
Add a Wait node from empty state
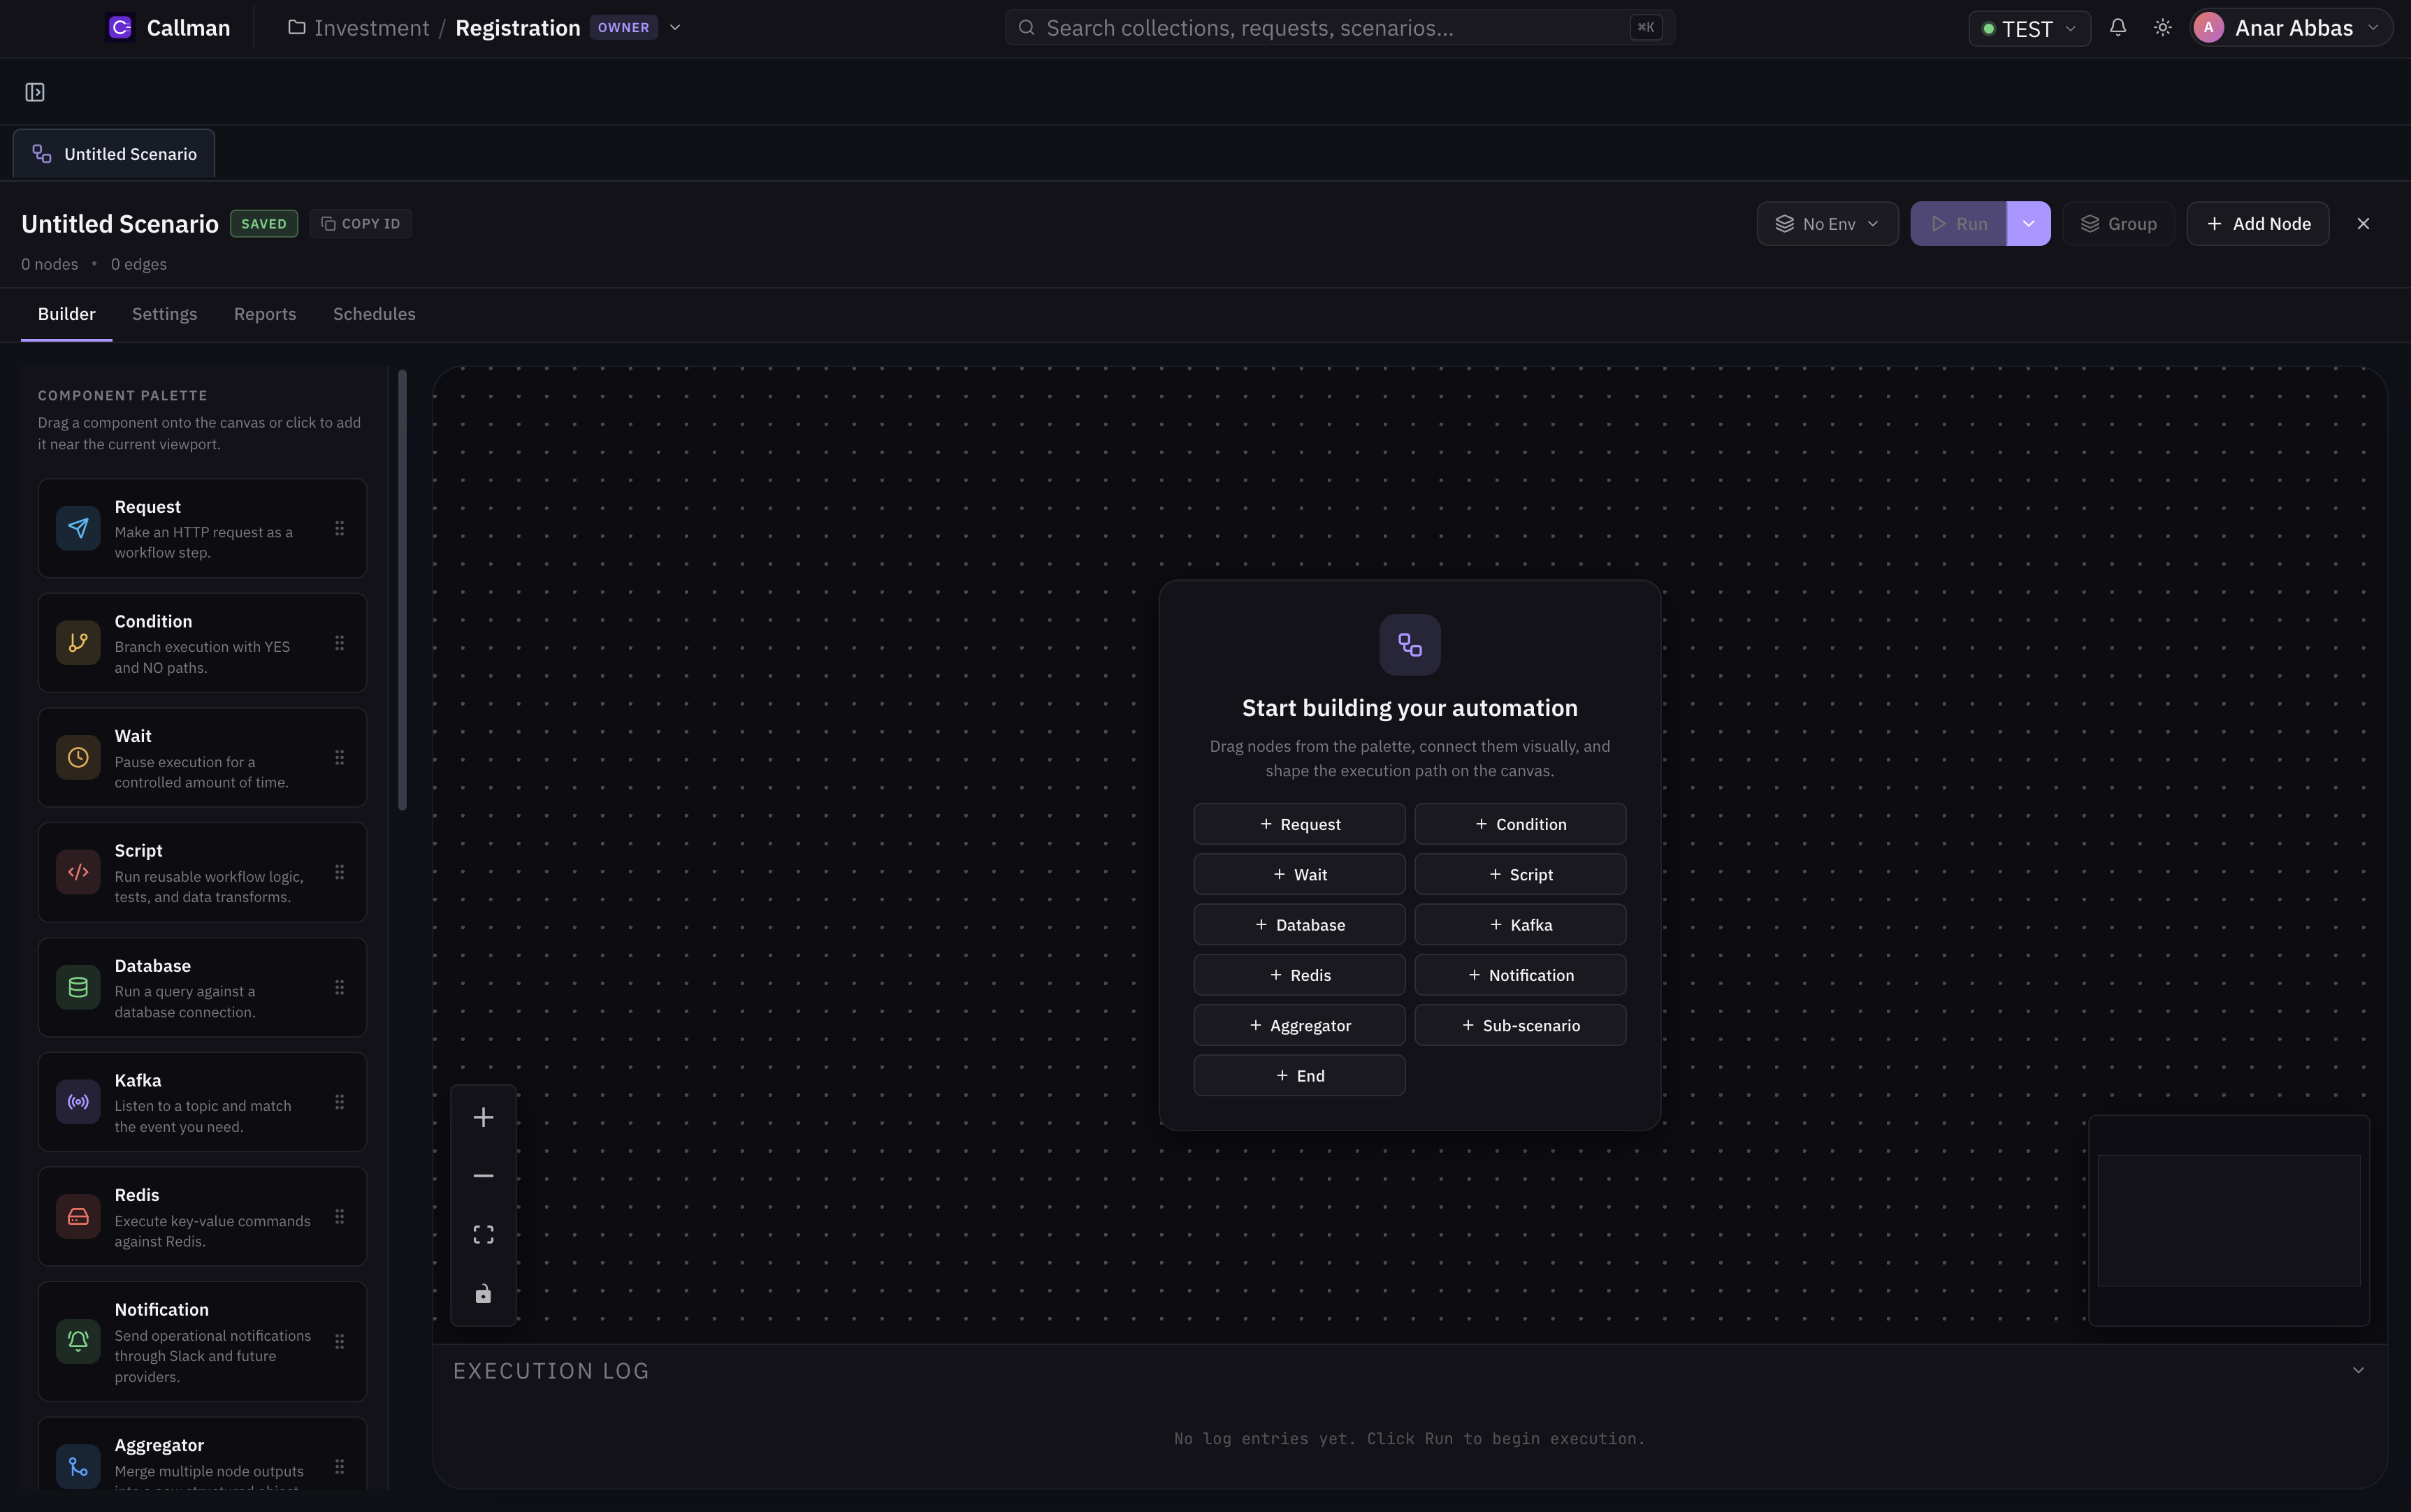(x=1299, y=874)
